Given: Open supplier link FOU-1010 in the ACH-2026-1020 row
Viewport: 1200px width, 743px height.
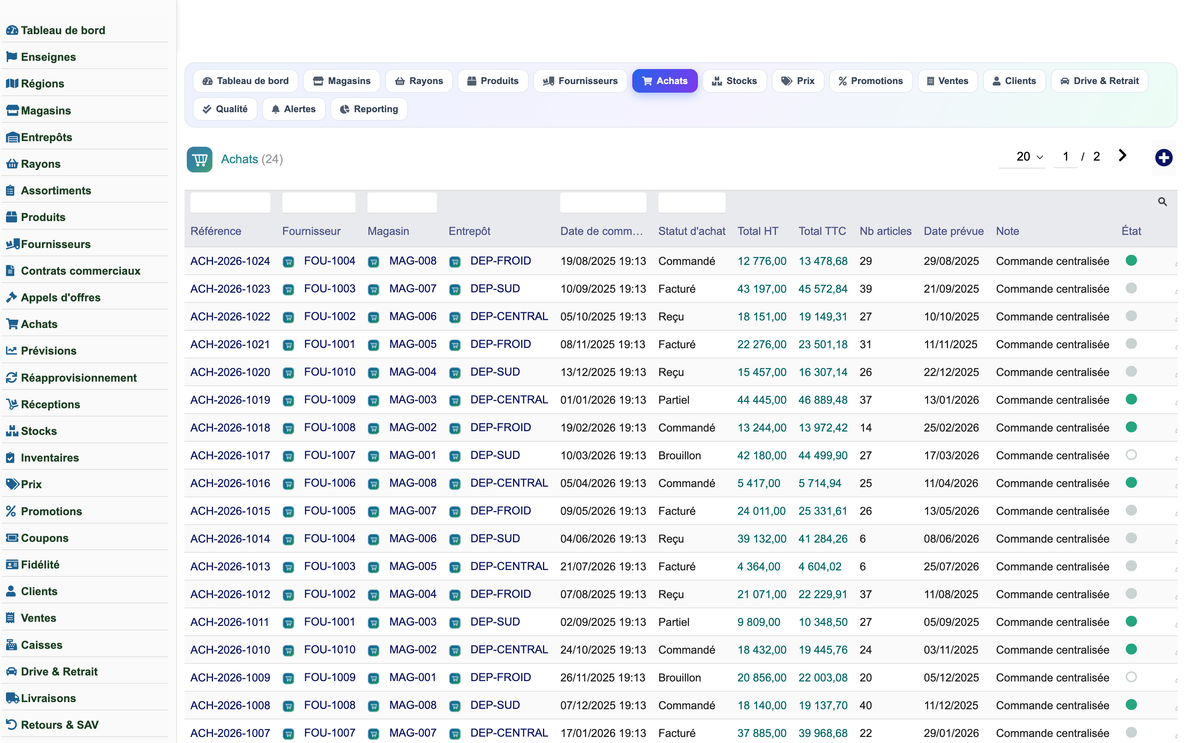Looking at the screenshot, I should pos(330,372).
